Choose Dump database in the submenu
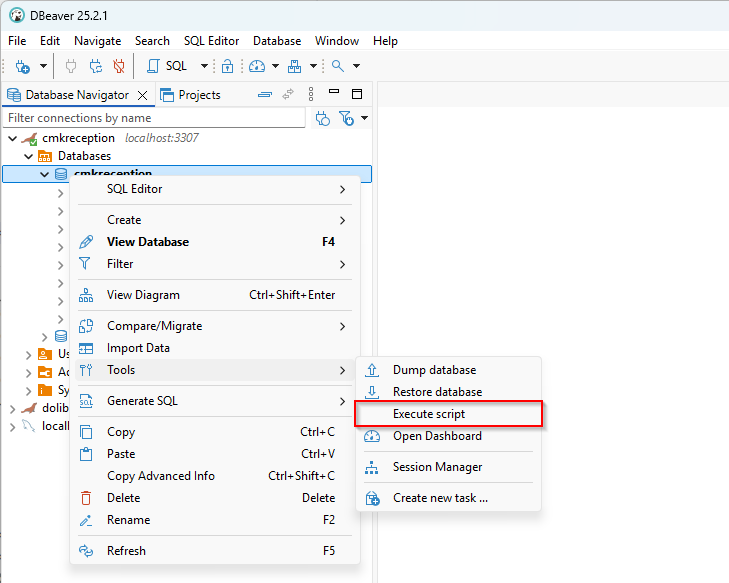 [x=434, y=370]
